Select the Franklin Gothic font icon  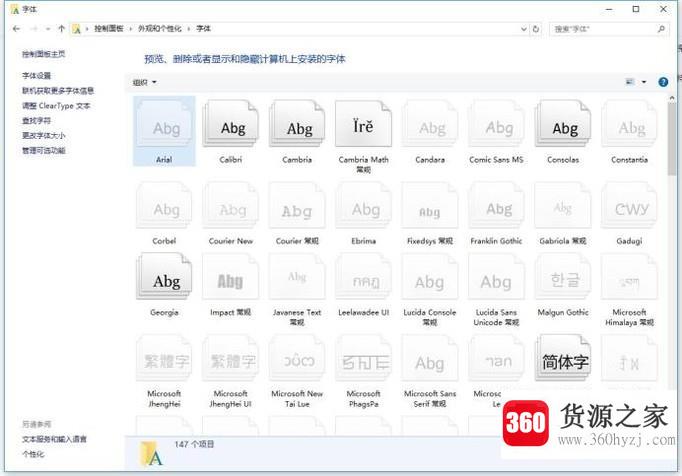(x=496, y=205)
